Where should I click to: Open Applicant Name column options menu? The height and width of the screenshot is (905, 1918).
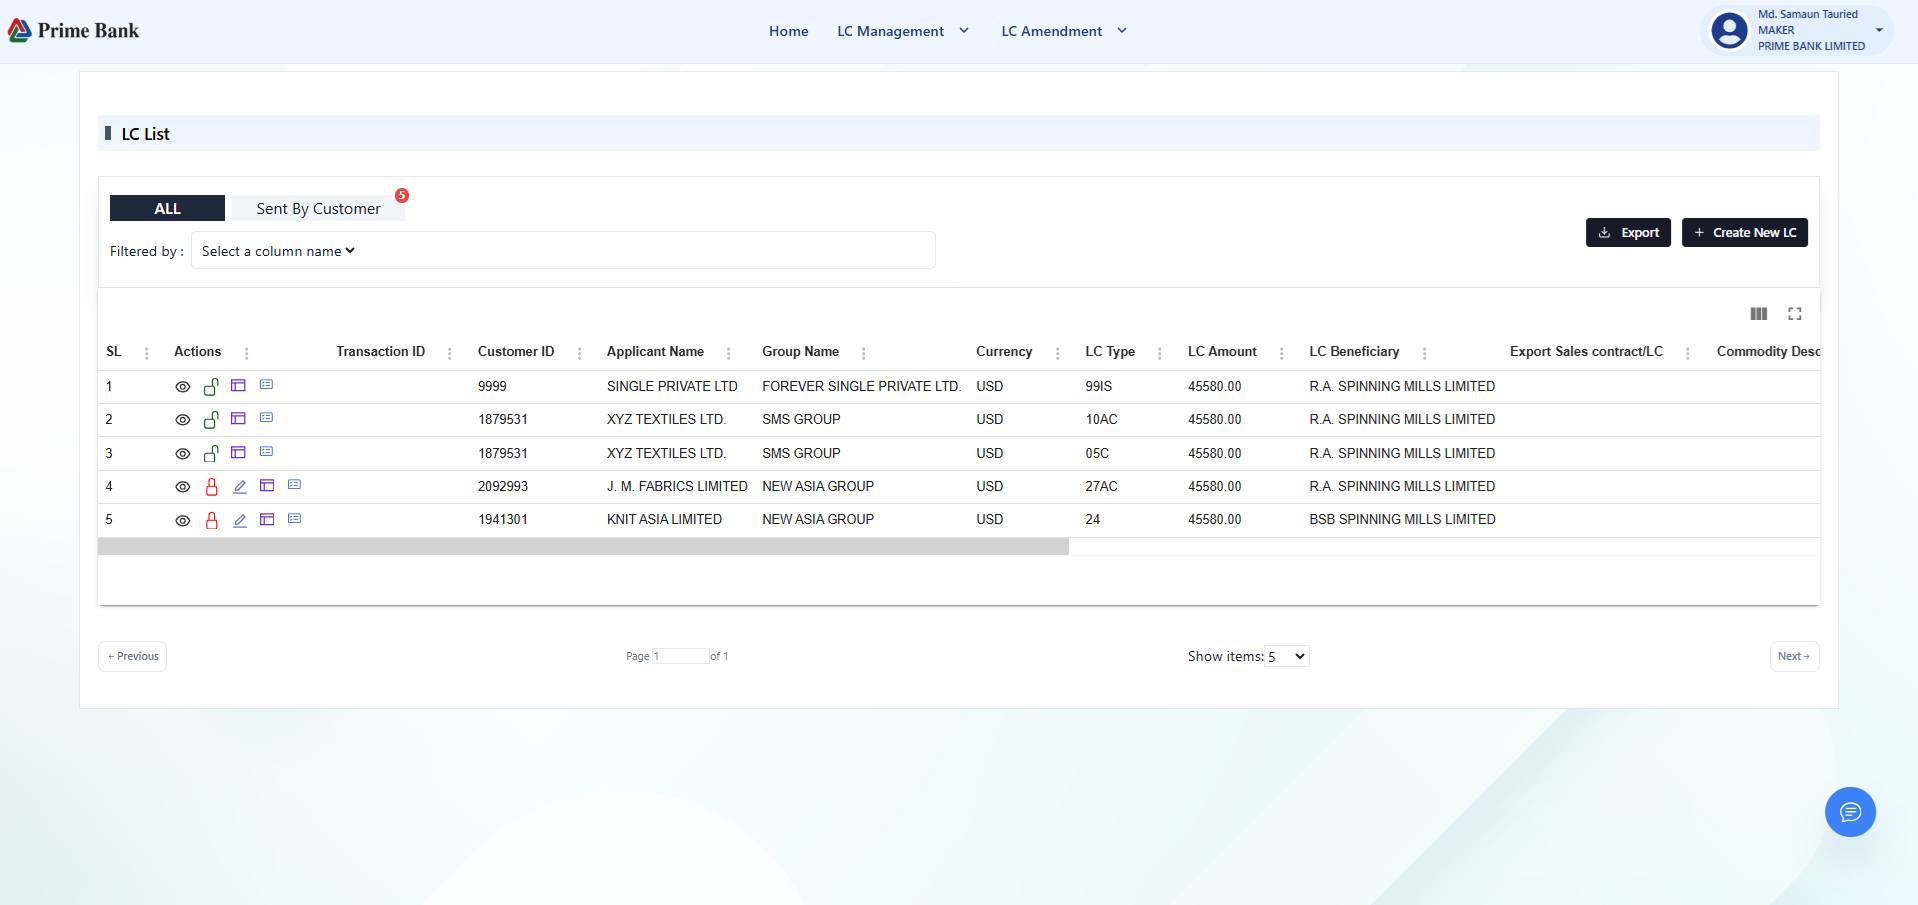tap(728, 353)
